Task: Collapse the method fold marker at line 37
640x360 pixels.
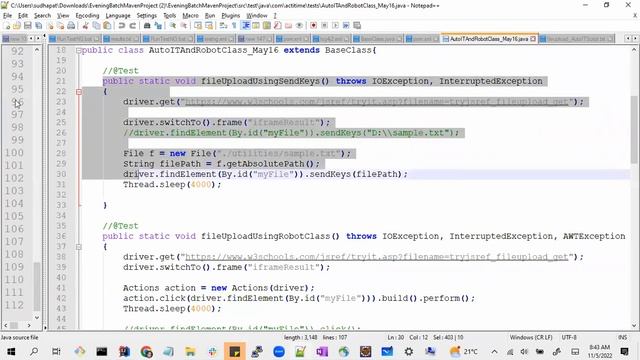Action: [78, 247]
